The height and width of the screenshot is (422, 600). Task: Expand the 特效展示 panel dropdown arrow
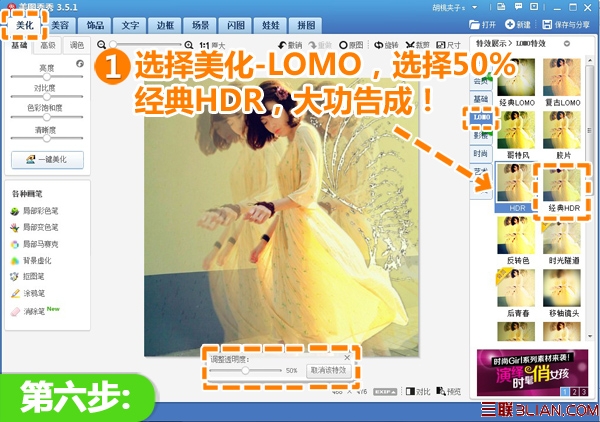(567, 44)
